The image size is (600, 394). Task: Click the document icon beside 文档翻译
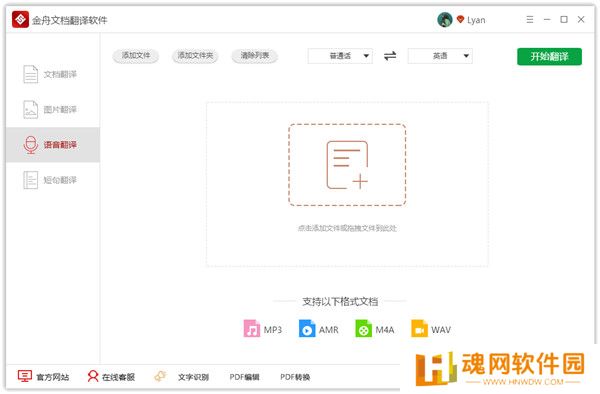coord(31,74)
